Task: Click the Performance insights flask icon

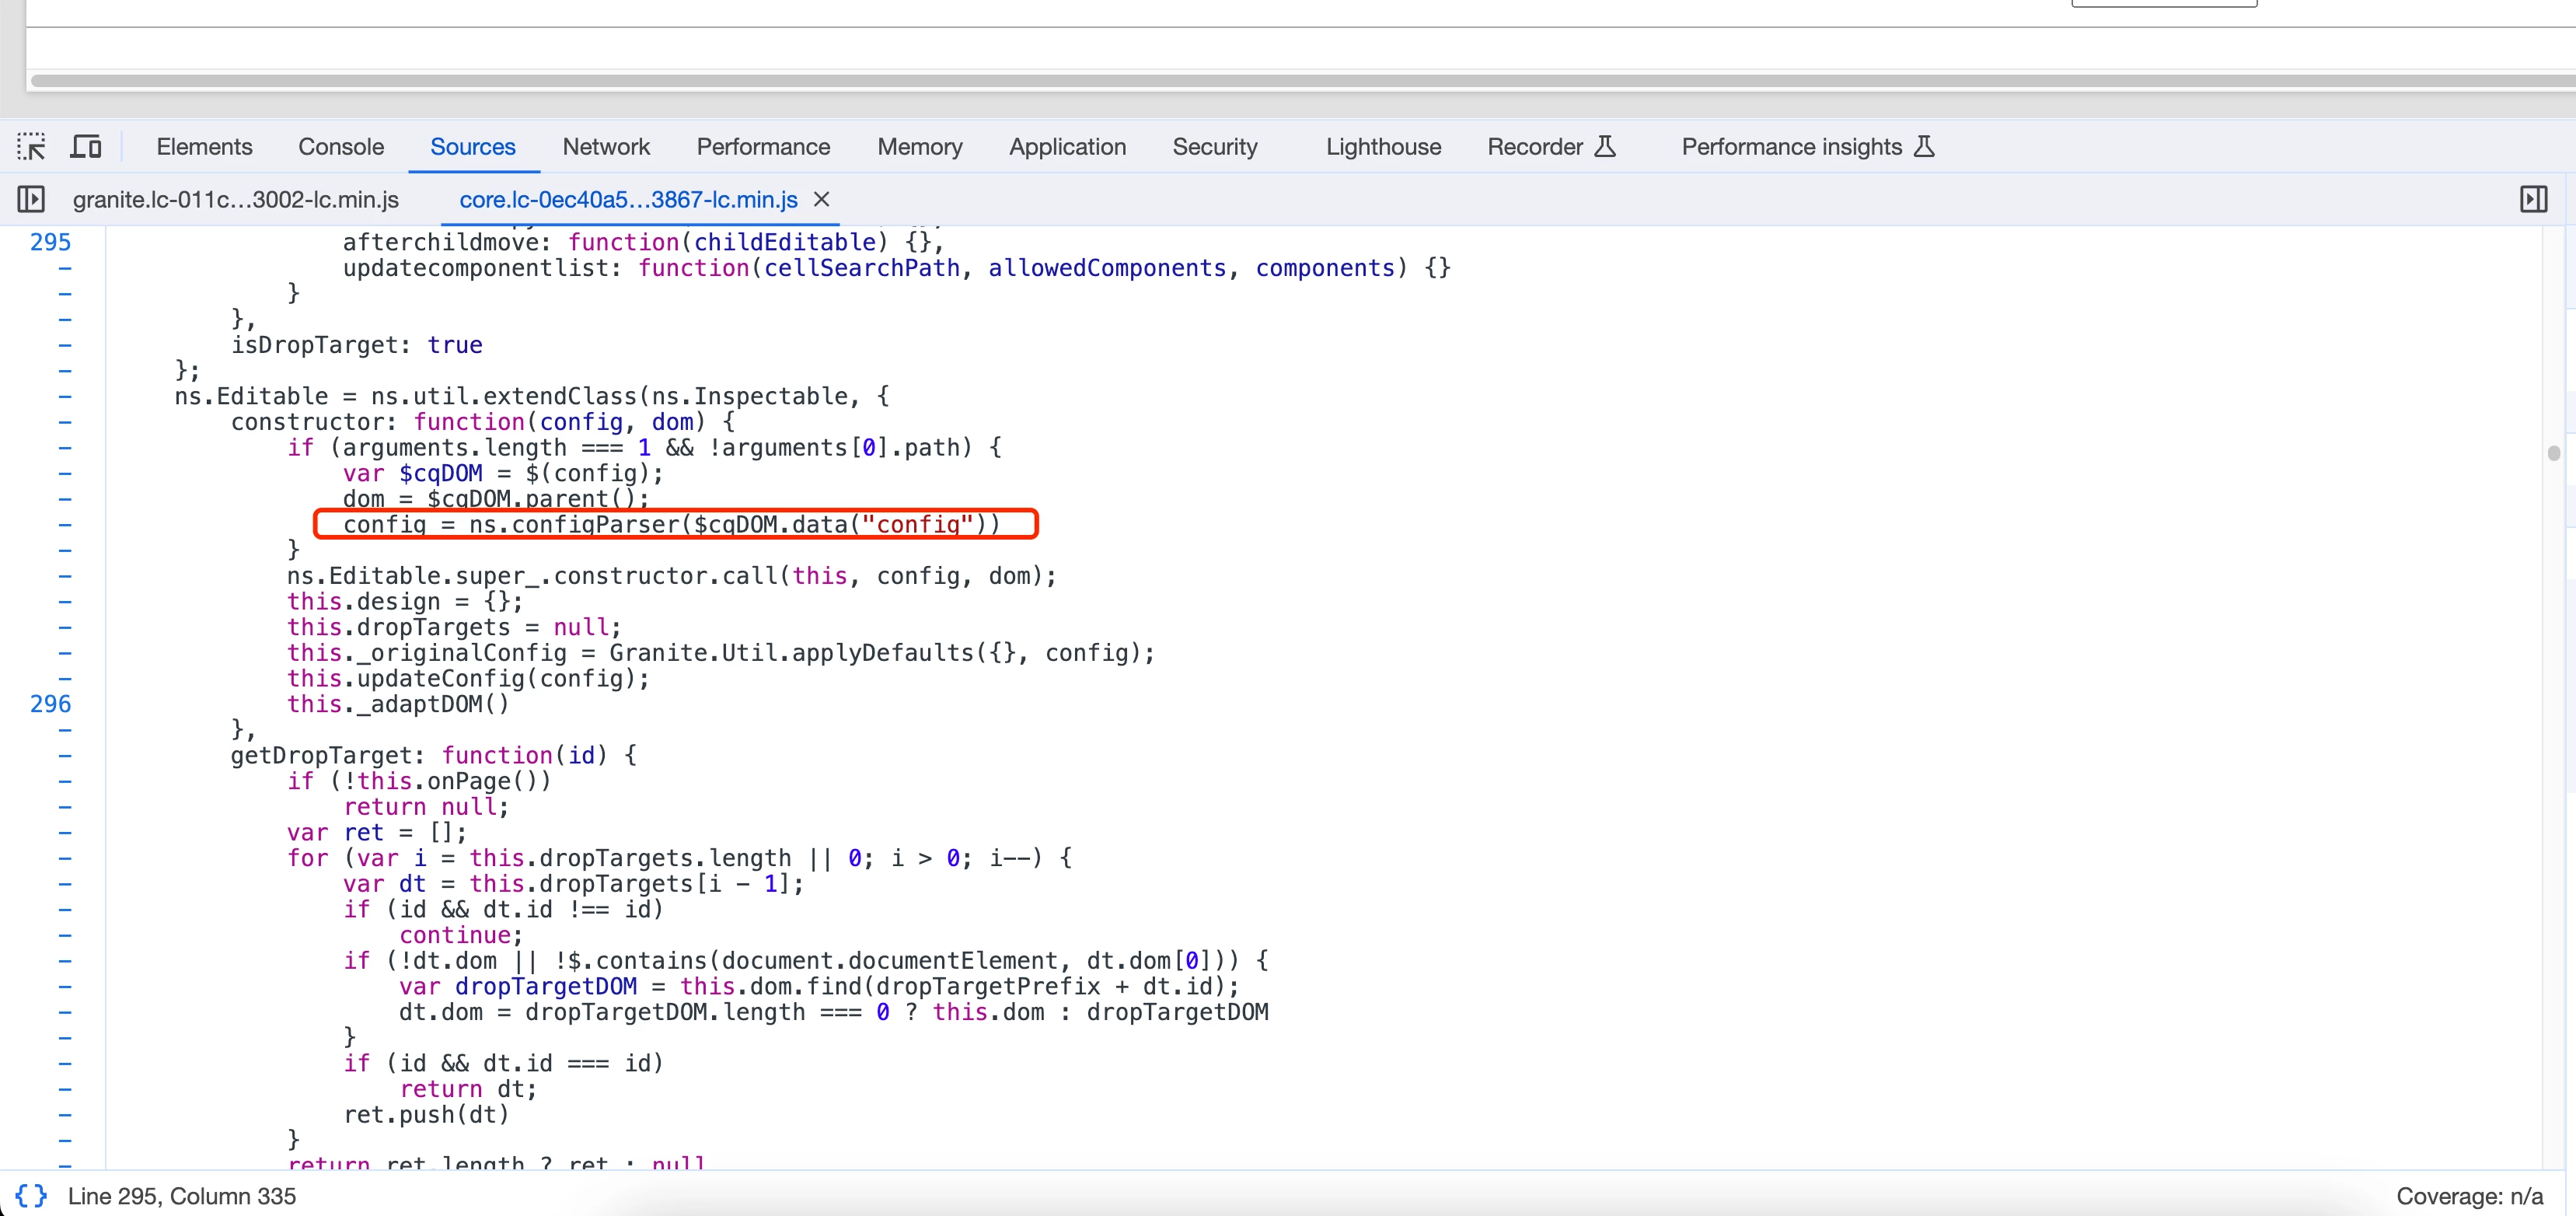Action: [x=1924, y=147]
